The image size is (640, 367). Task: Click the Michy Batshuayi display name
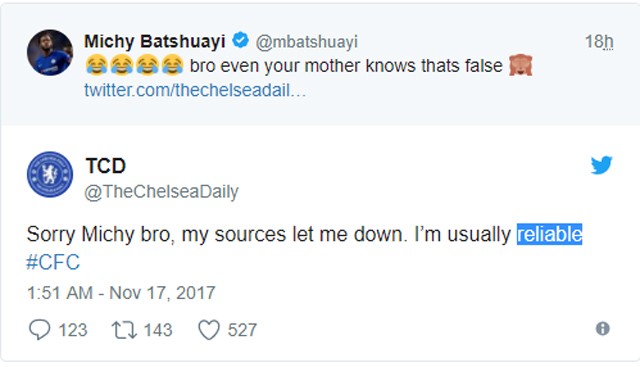click(155, 41)
